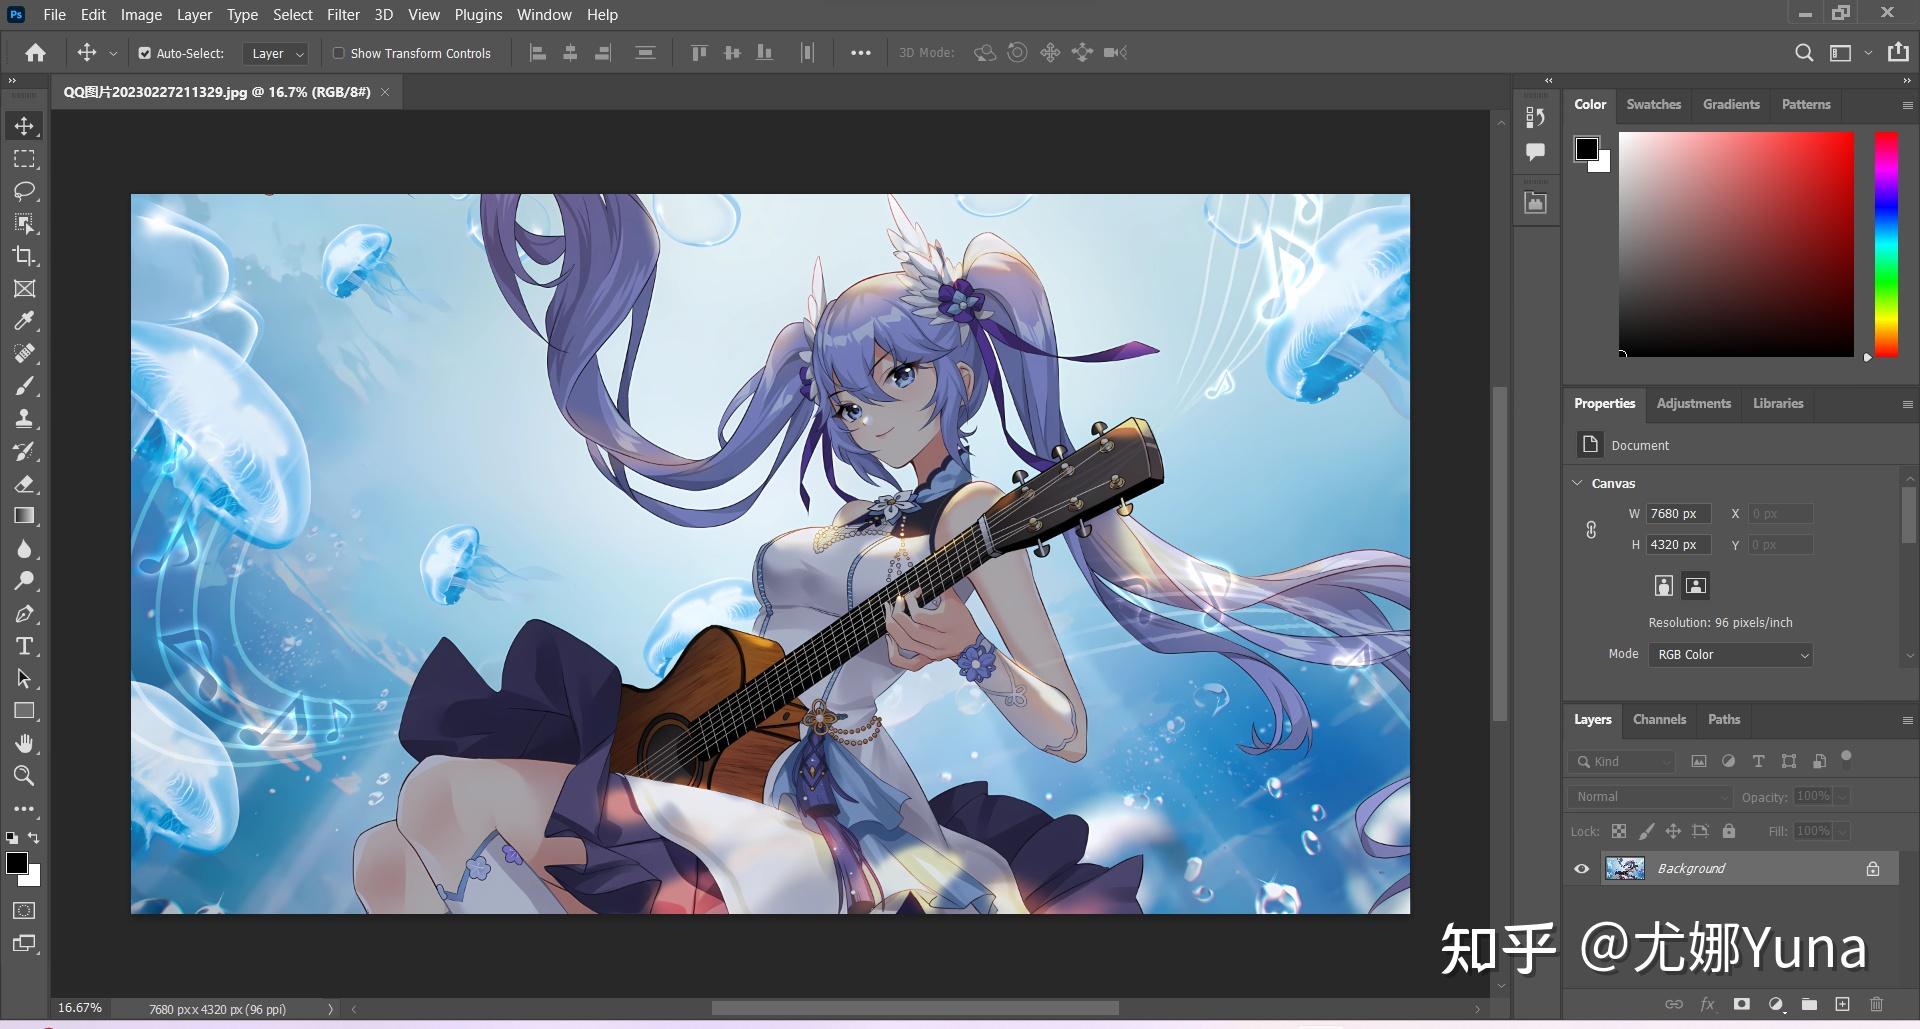Switch to the Swatches tab
This screenshot has width=1920, height=1029.
point(1653,104)
